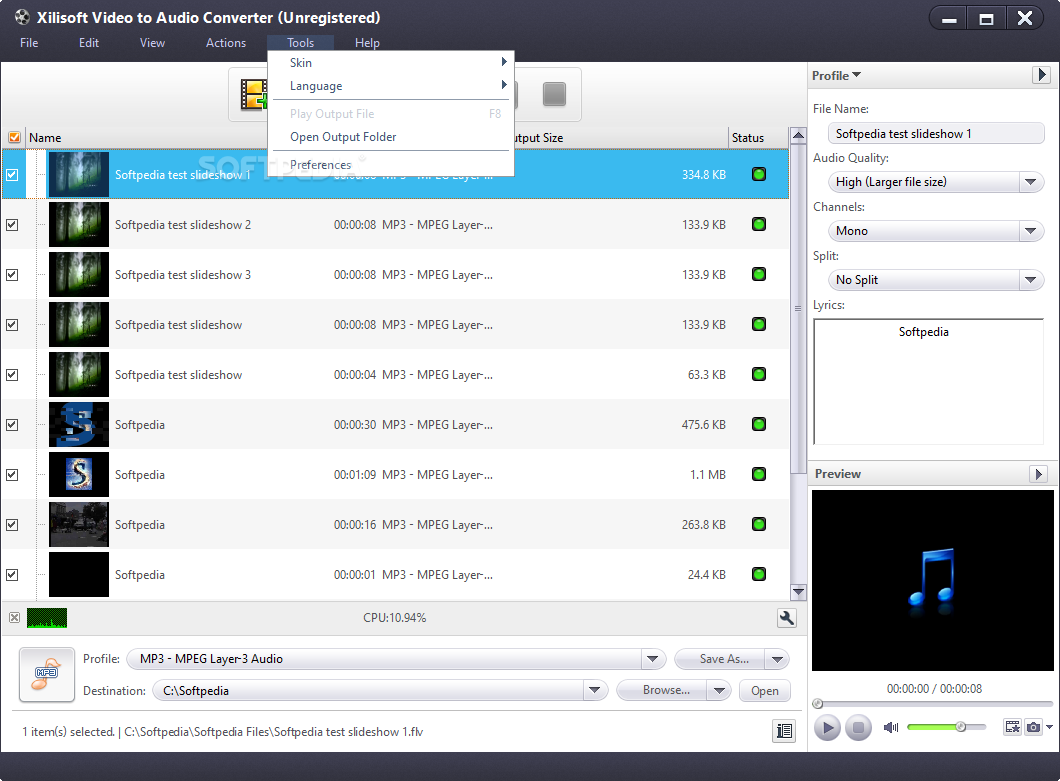This screenshot has width=1060, height=781.
Task: Uncheck checkbox of 1.1 MB Softpedia row
Action: 12,475
